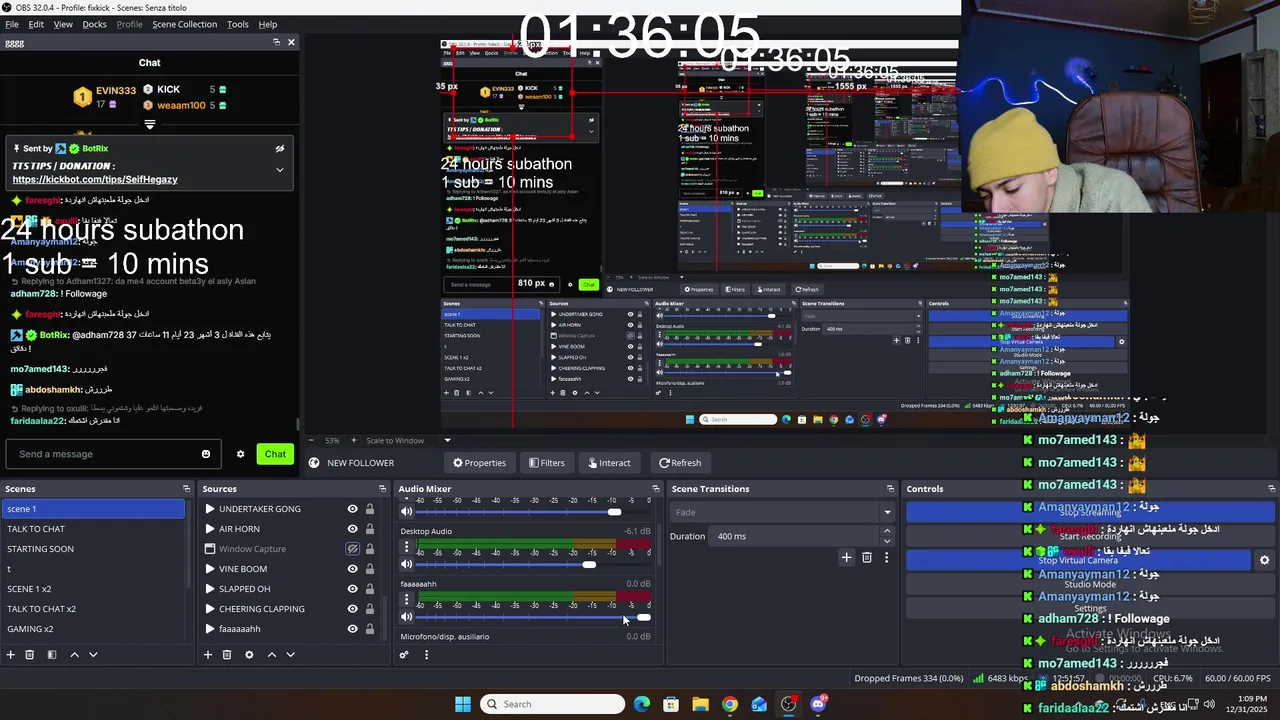The image size is (1280, 720).
Task: Move selected scene down with arrow
Action: coord(93,655)
